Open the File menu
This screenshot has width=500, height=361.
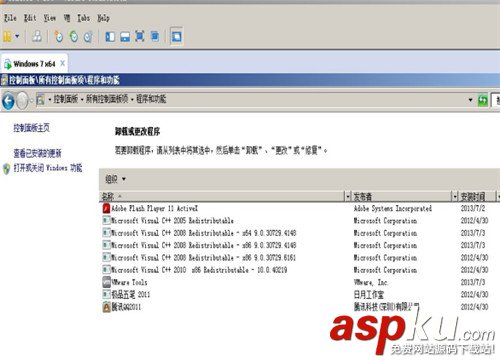(x=10, y=18)
